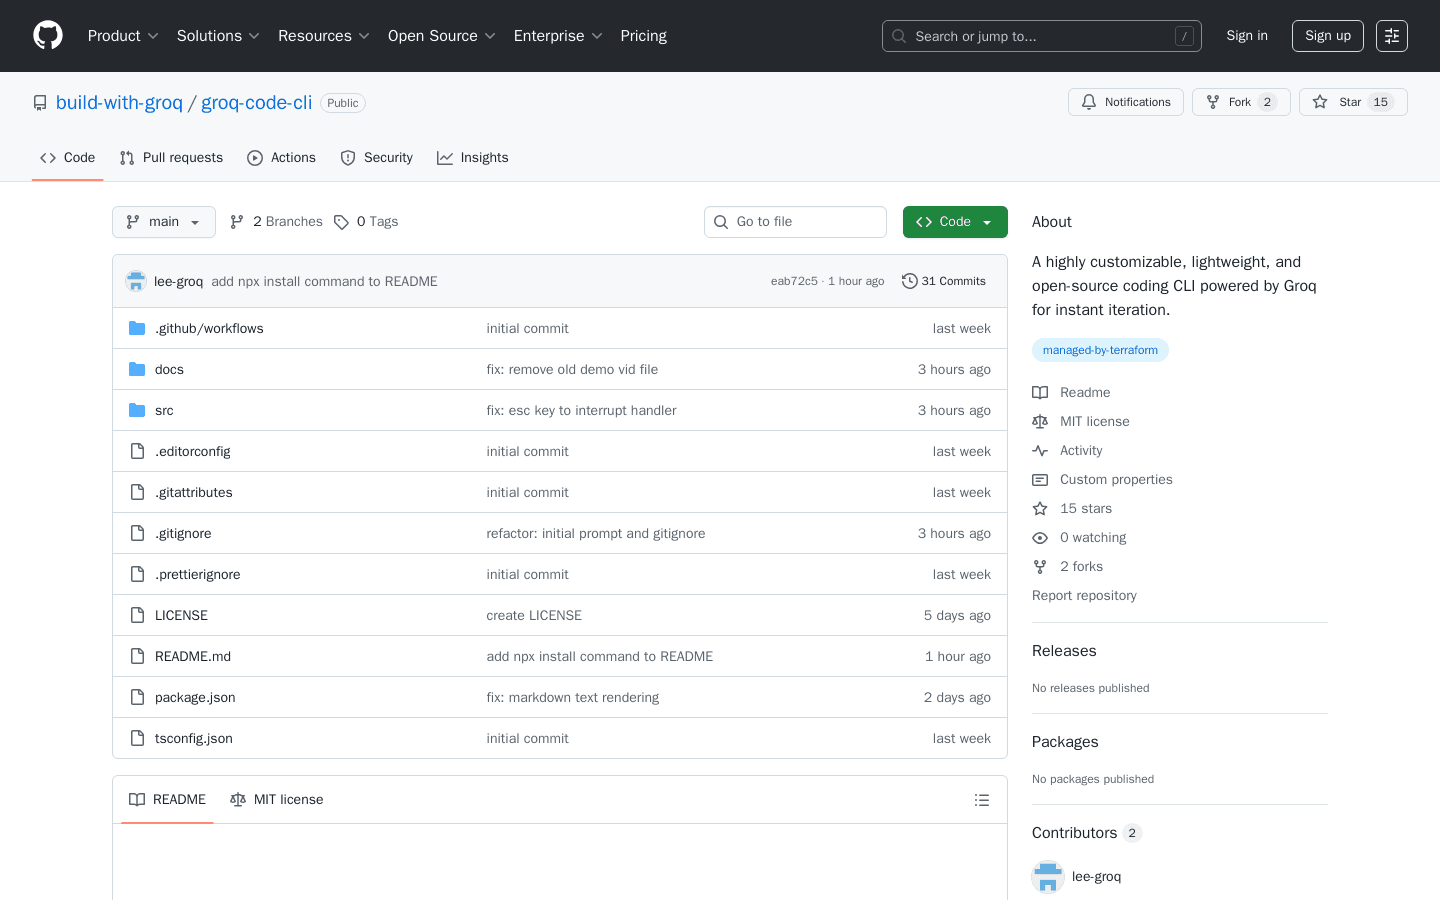This screenshot has width=1440, height=900.
Task: Open the Packages heading link
Action: coord(1065,742)
